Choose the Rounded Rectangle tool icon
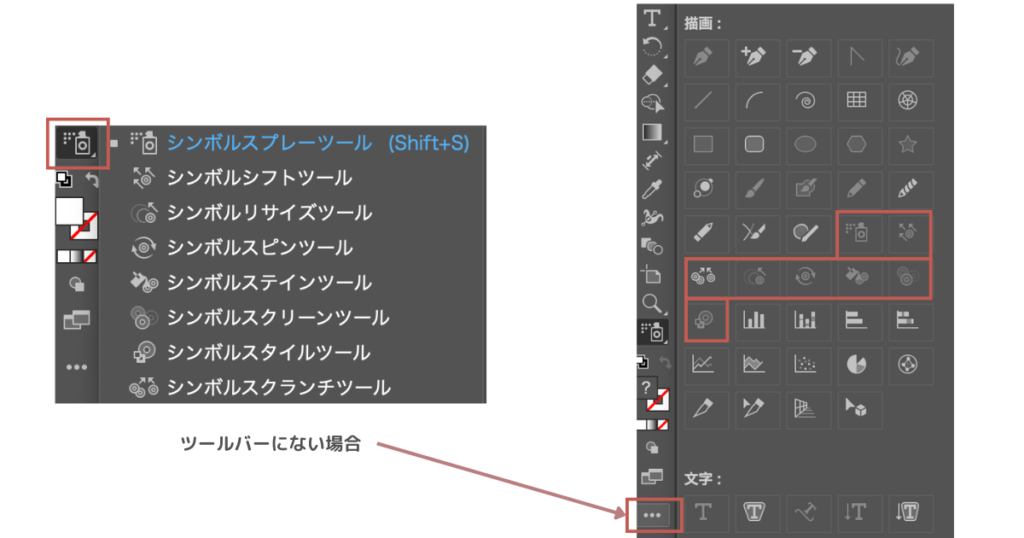The height and width of the screenshot is (538, 1024). point(754,144)
